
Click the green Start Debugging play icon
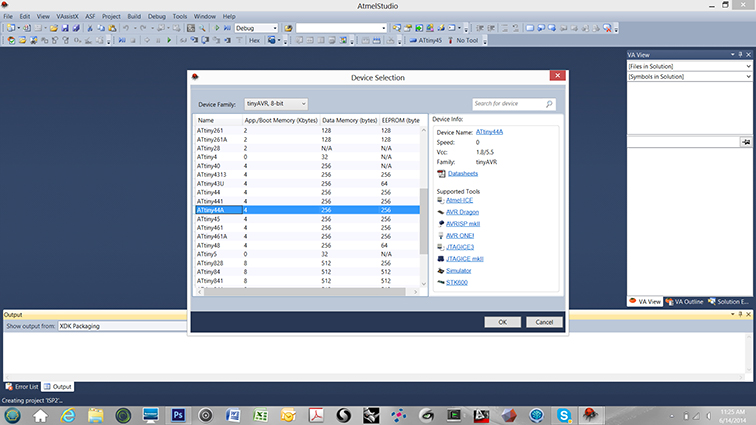coord(169,41)
